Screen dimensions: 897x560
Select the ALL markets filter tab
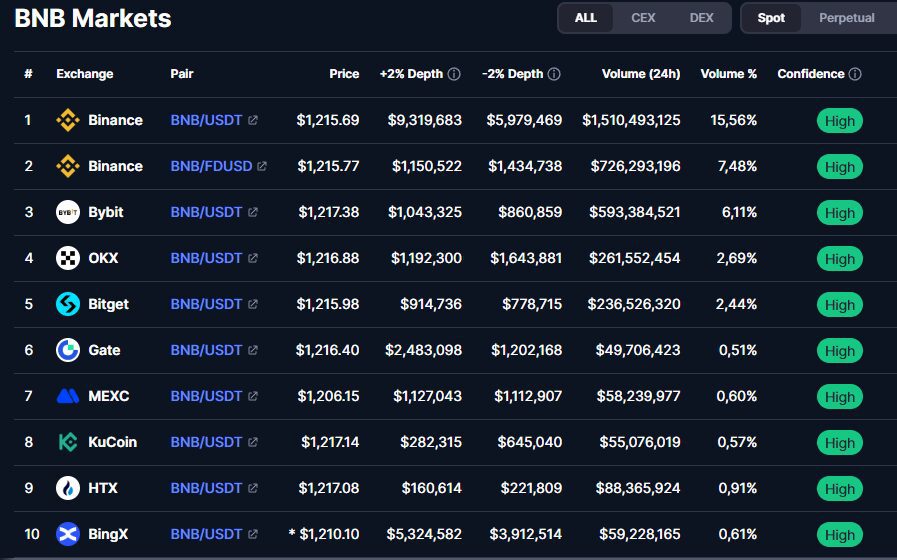pos(585,18)
